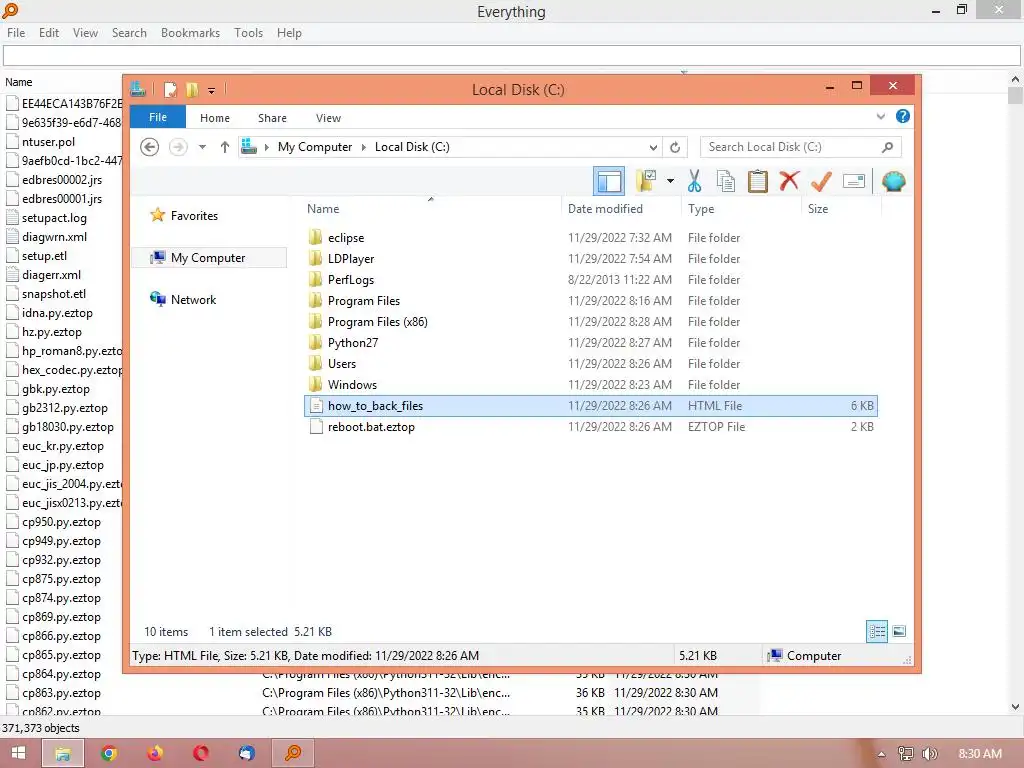Image resolution: width=1024 pixels, height=768 pixels.
Task: Click the red X delete icon
Action: pos(789,180)
